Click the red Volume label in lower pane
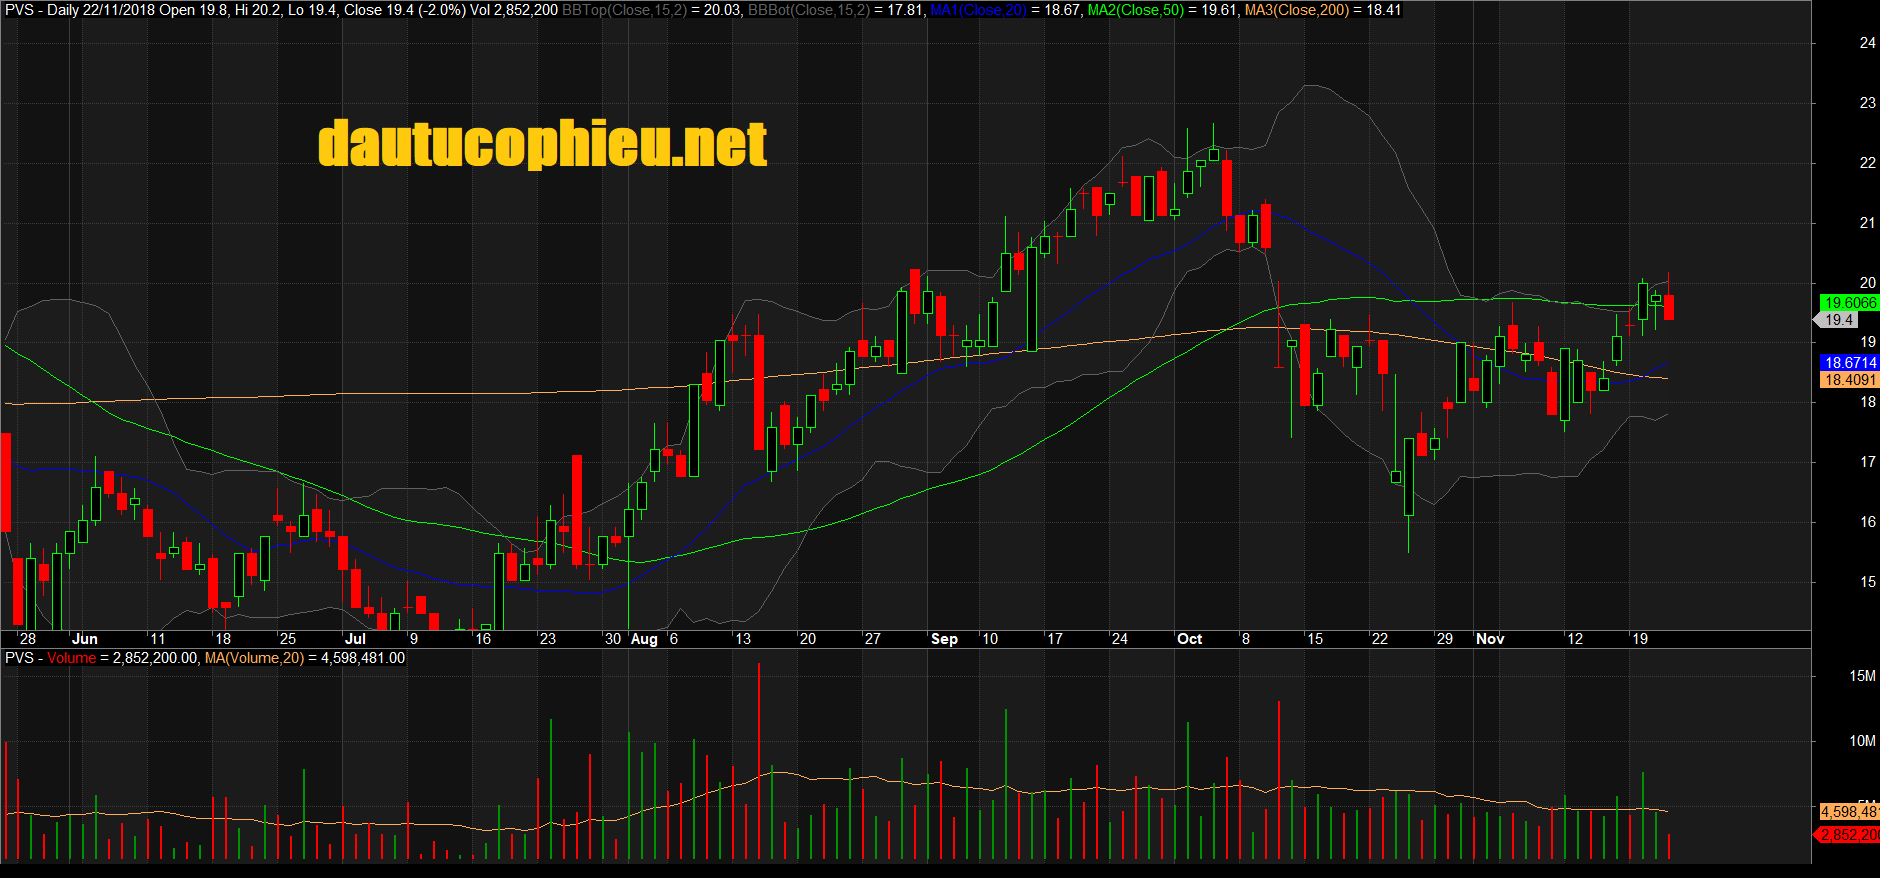This screenshot has width=1880, height=878. [x=72, y=658]
